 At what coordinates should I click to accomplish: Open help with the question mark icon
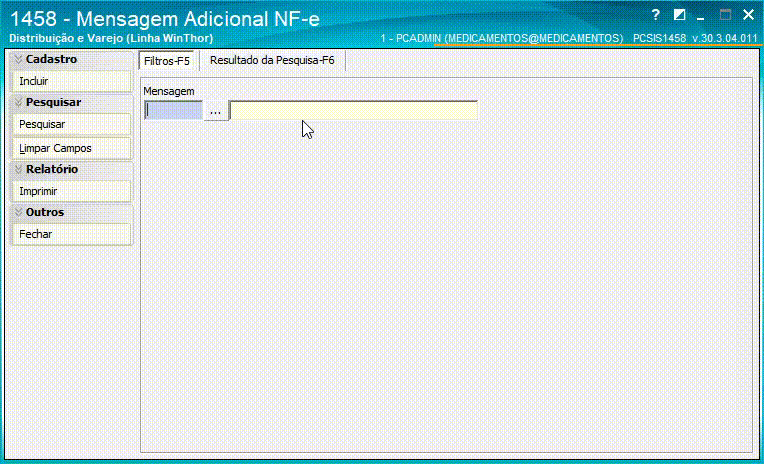[656, 15]
